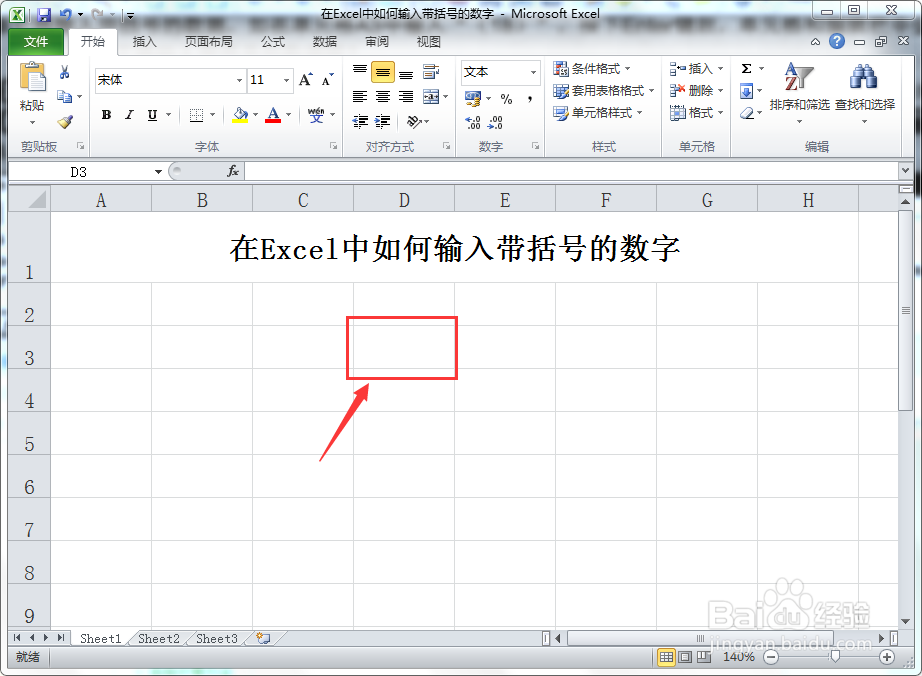922x676 pixels.
Task: Insert a new worksheet tab icon
Action: pyautogui.click(x=263, y=638)
